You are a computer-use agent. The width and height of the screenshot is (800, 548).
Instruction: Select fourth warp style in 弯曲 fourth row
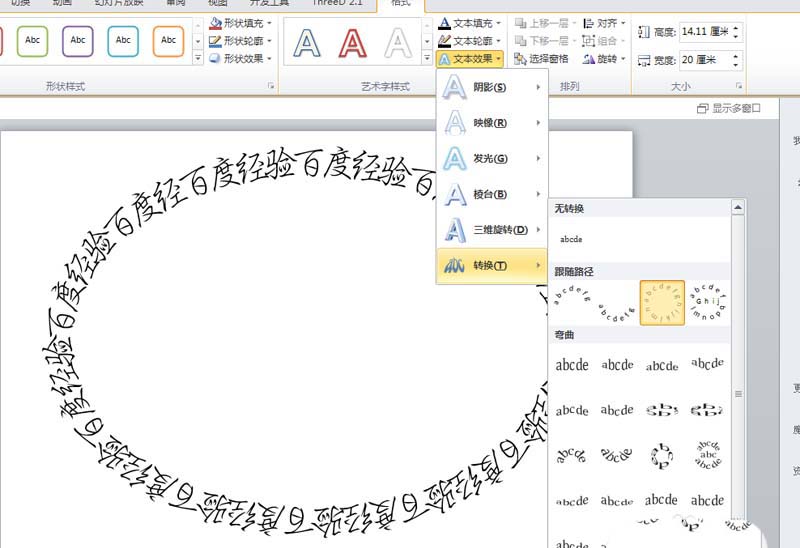coord(708,500)
